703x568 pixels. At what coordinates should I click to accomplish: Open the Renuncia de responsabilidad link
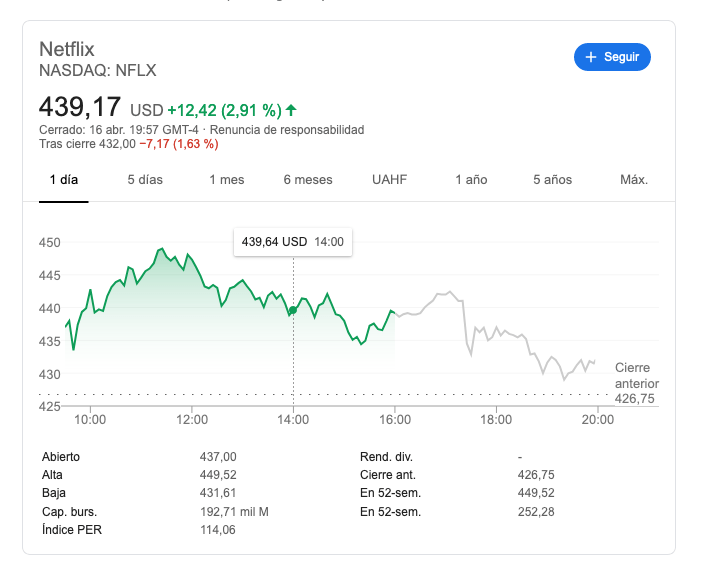287,130
